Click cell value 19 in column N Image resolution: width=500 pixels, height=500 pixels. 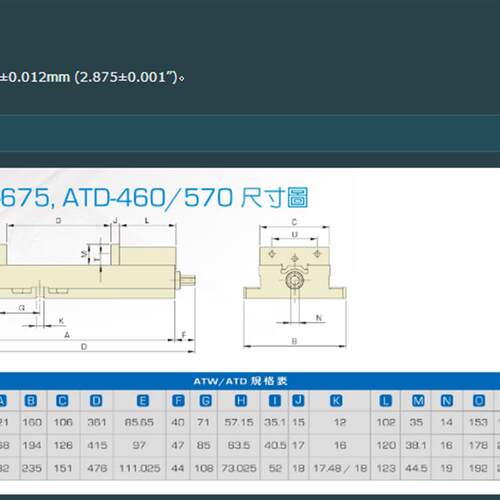pos(446,468)
